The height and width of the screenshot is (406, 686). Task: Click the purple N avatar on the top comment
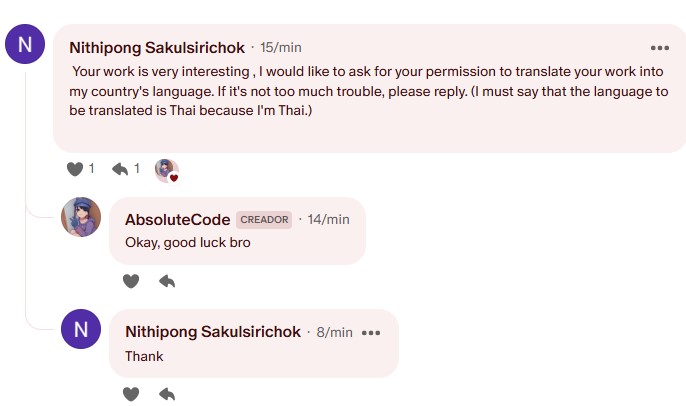(25, 44)
